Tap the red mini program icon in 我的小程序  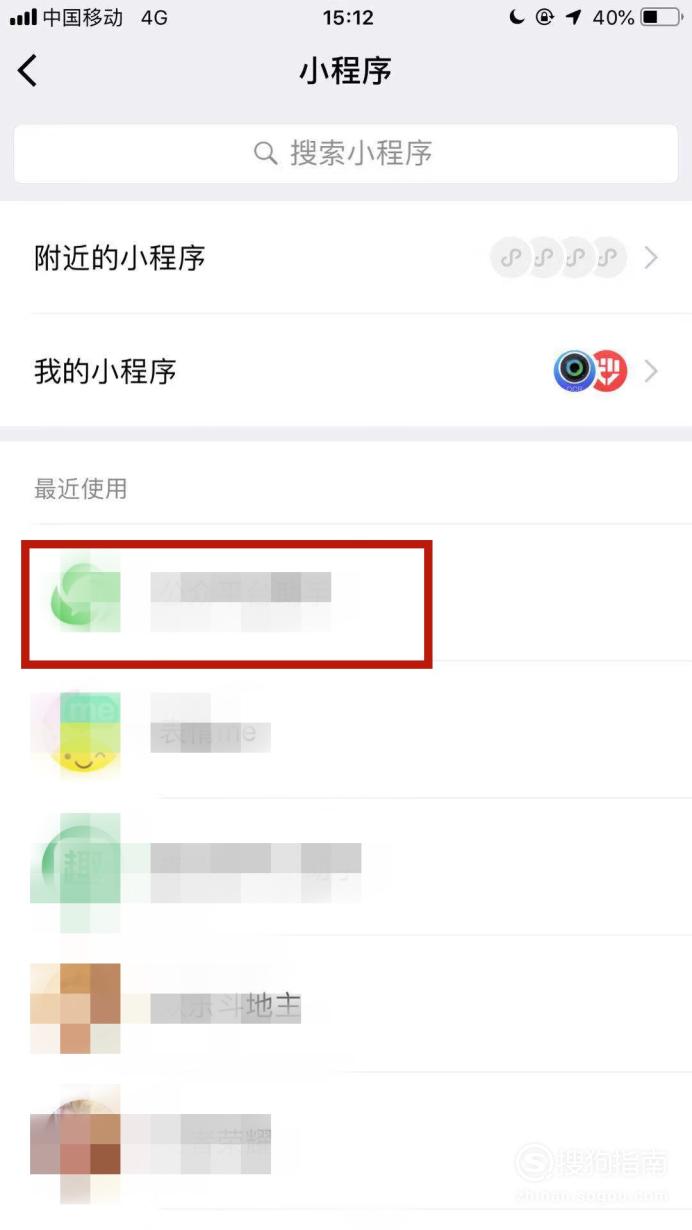pyautogui.click(x=607, y=372)
